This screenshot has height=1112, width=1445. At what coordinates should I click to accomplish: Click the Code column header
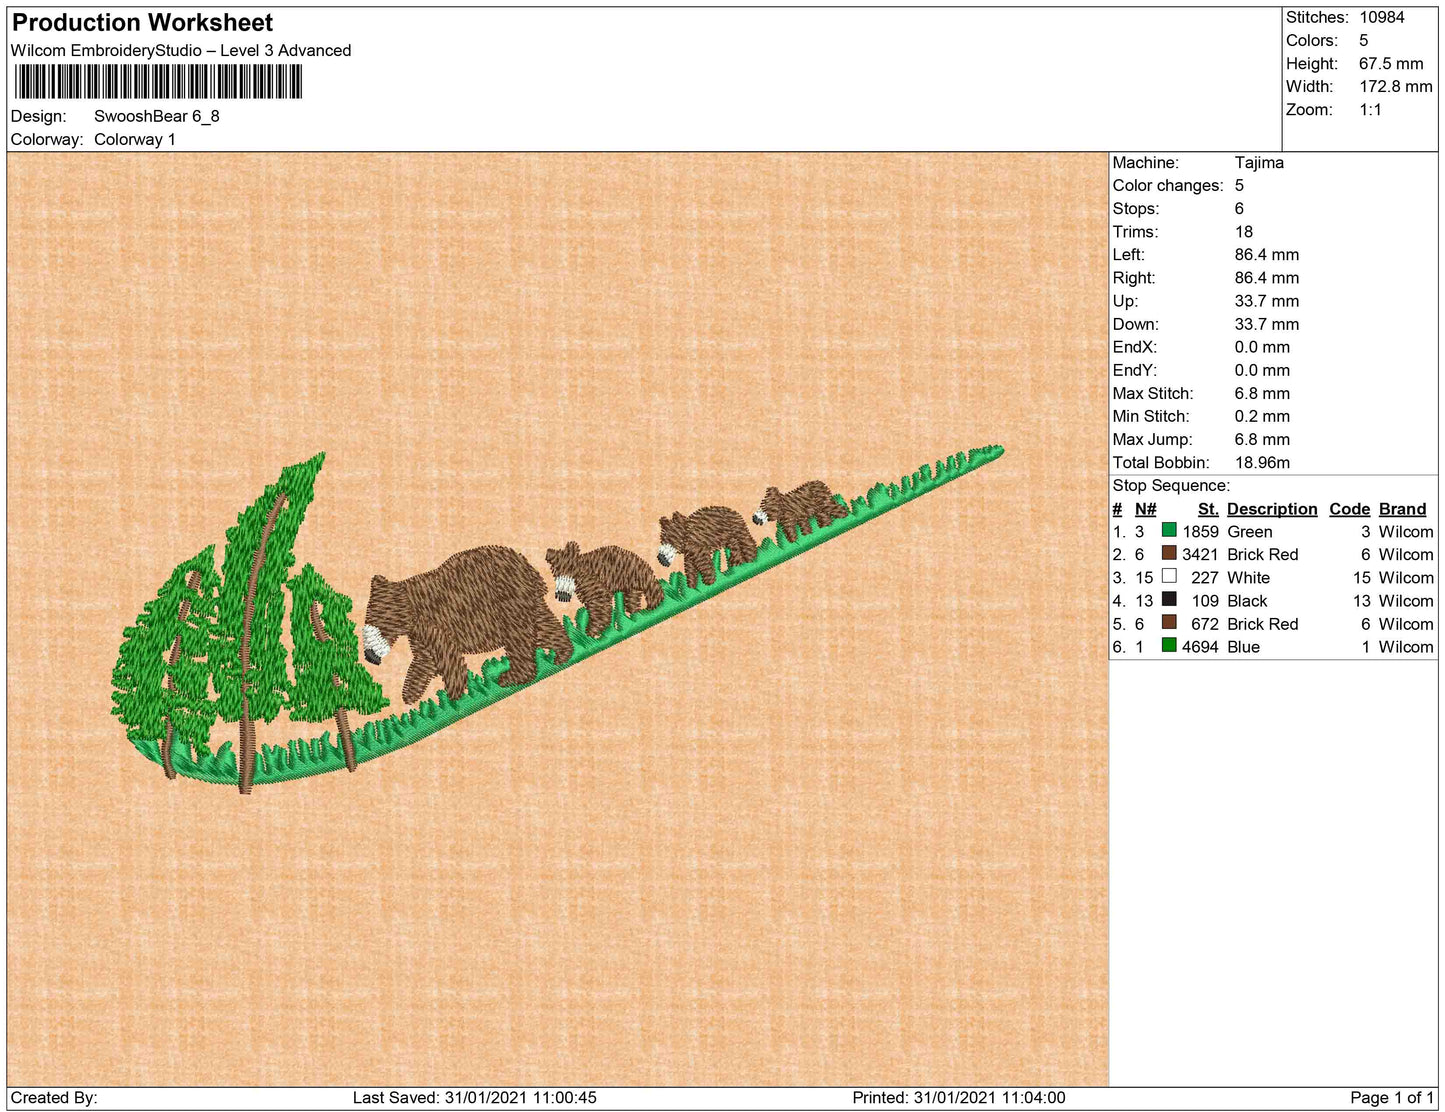(1349, 509)
